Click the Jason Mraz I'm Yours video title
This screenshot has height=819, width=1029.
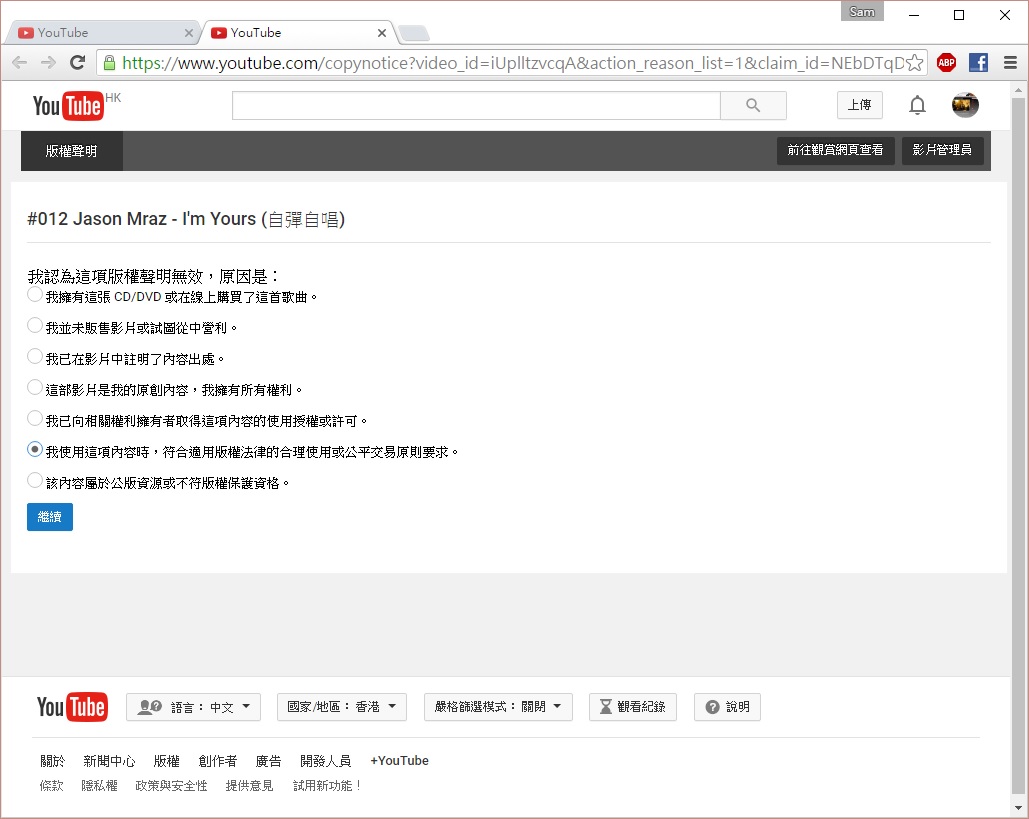(186, 219)
